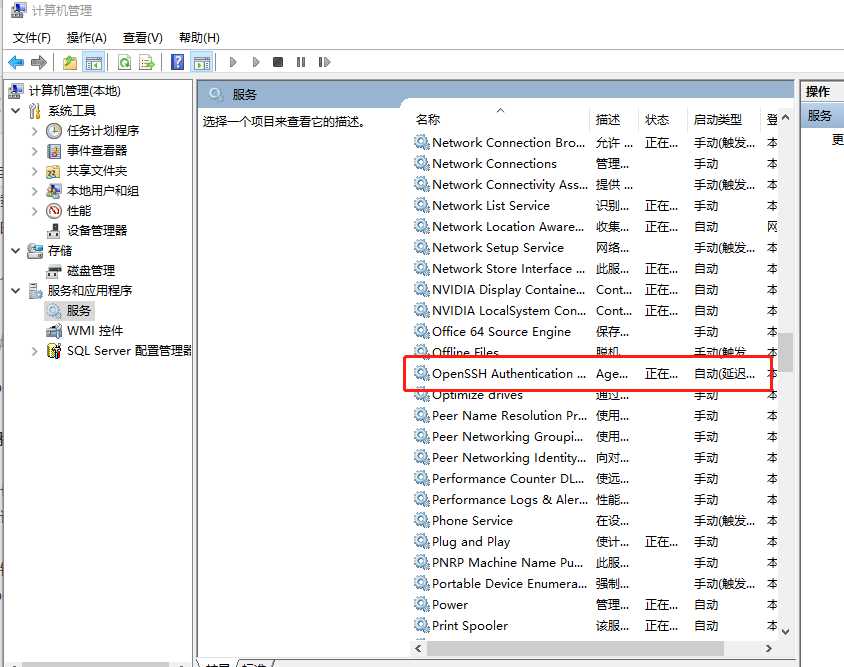Click the Refresh toolbar icon
Screen dimensions: 844x667
coord(124,62)
